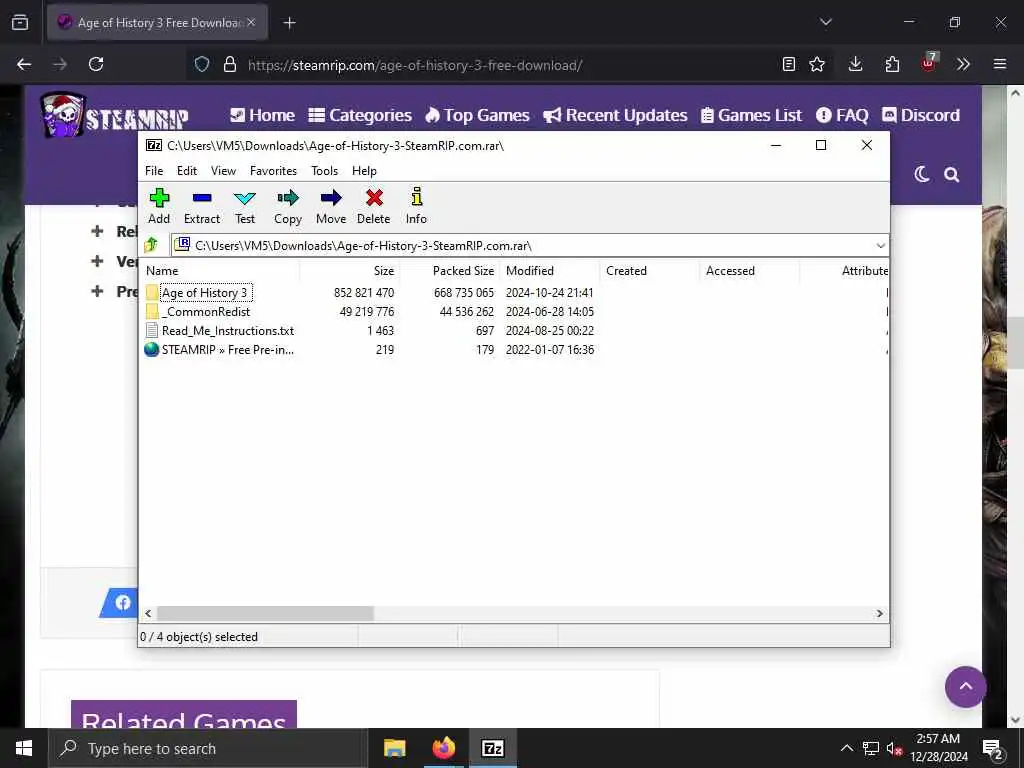
Task: Open the Categories link on SteamRIP
Action: click(x=360, y=115)
